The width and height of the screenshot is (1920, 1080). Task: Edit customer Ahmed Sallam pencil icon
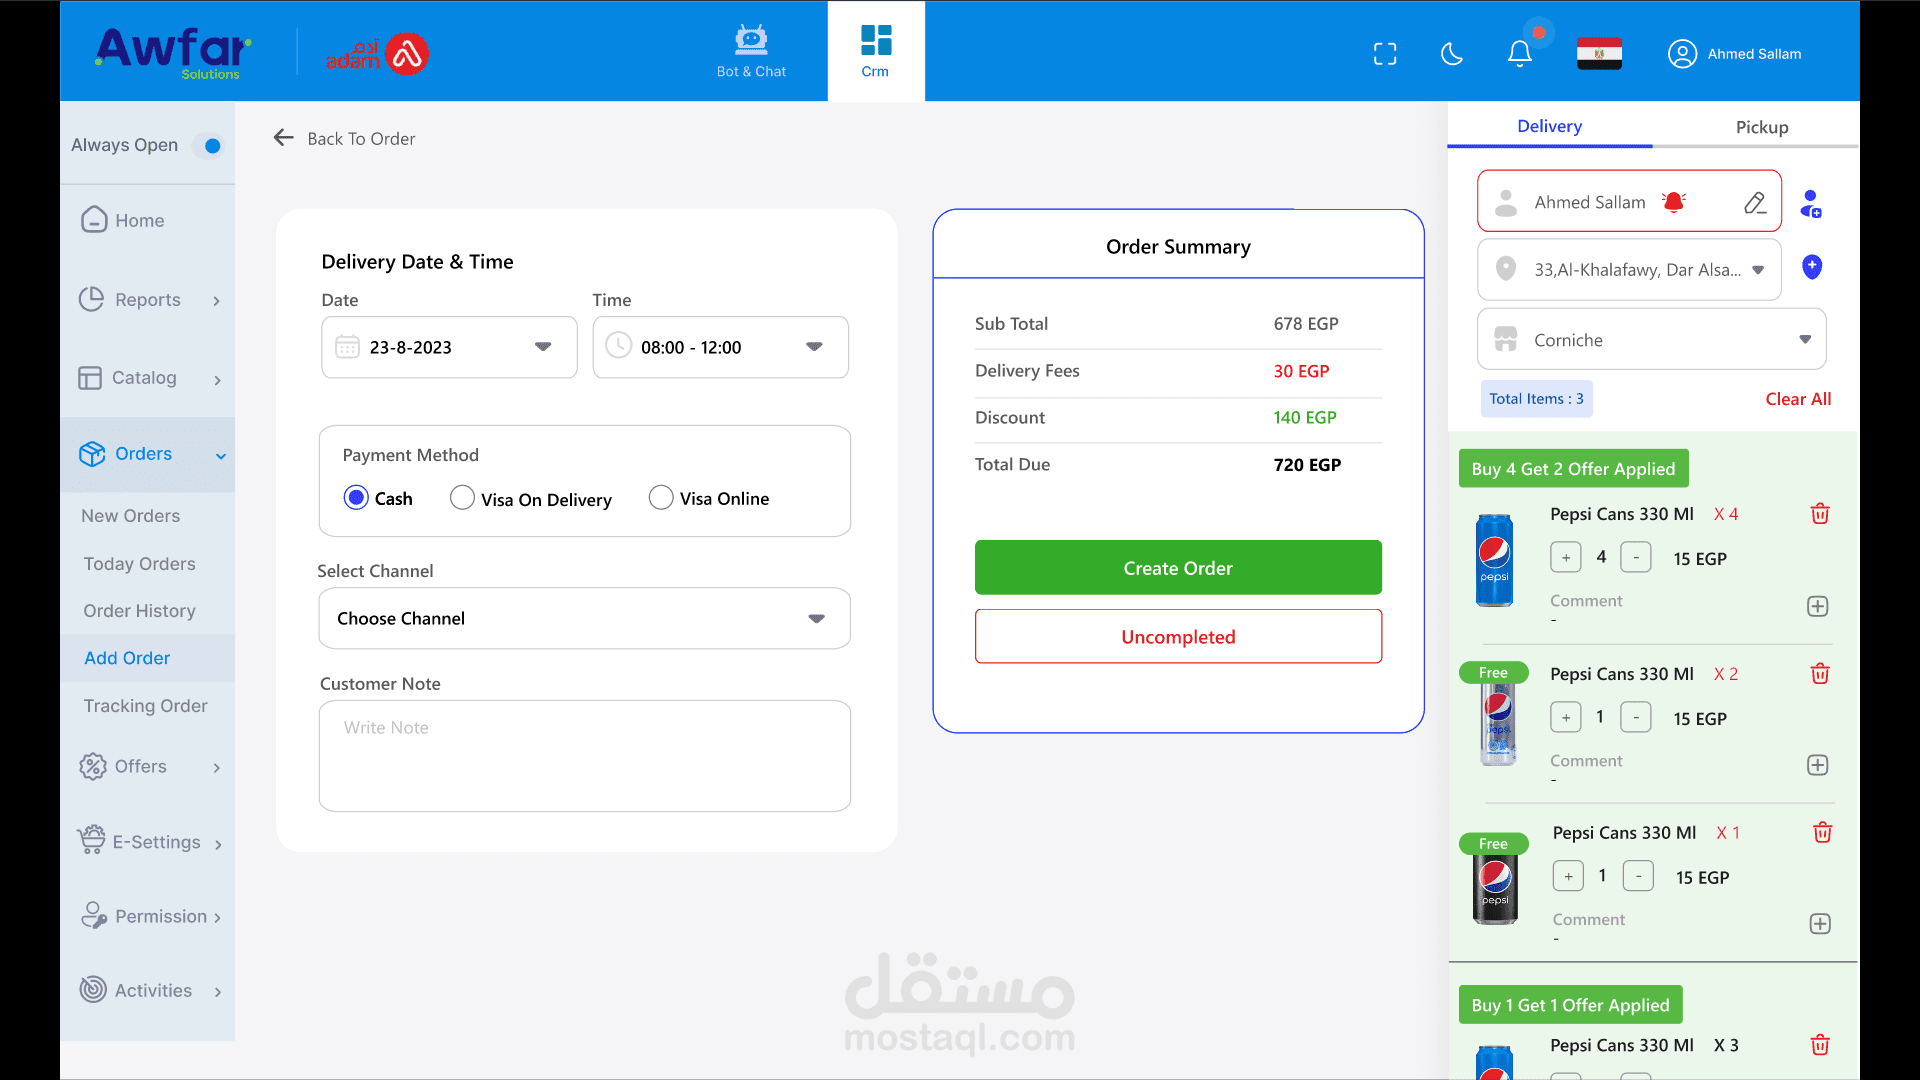tap(1755, 203)
